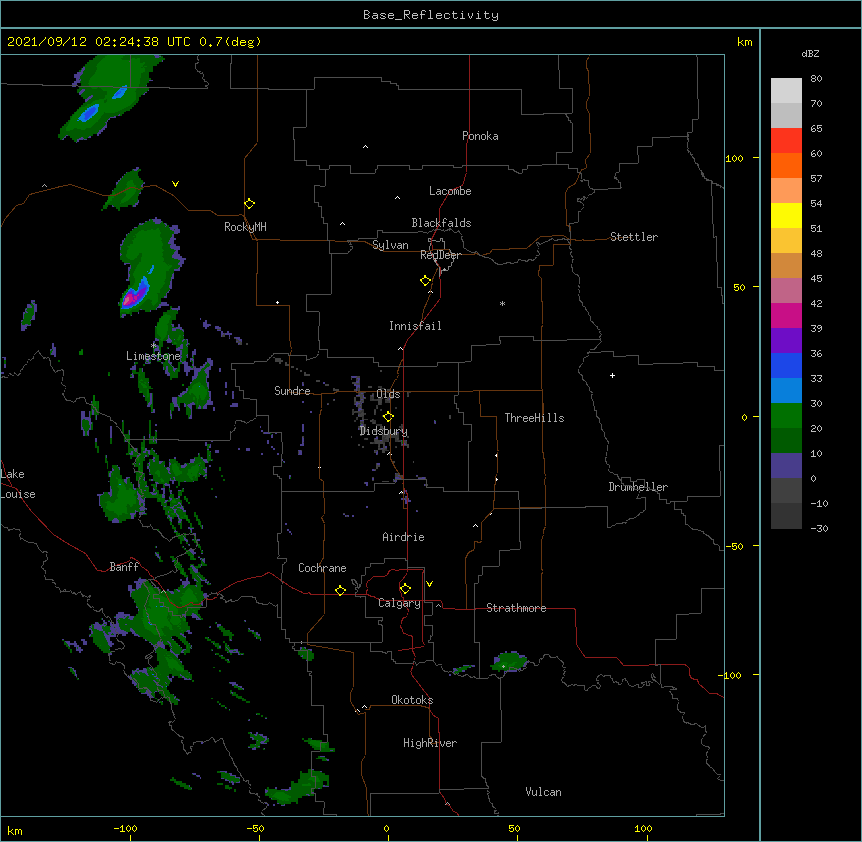862x842 pixels.
Task: Click the yellow diamond marker below Cochrane
Action: pos(340,590)
